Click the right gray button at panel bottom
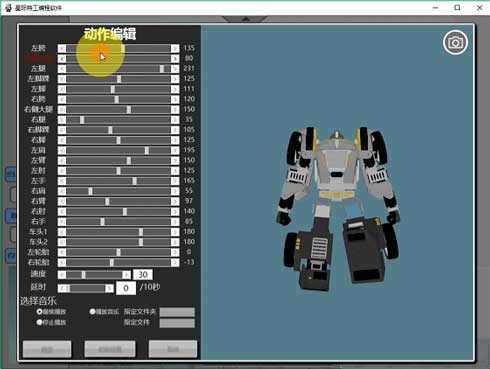This screenshot has width=490, height=369. point(173,349)
